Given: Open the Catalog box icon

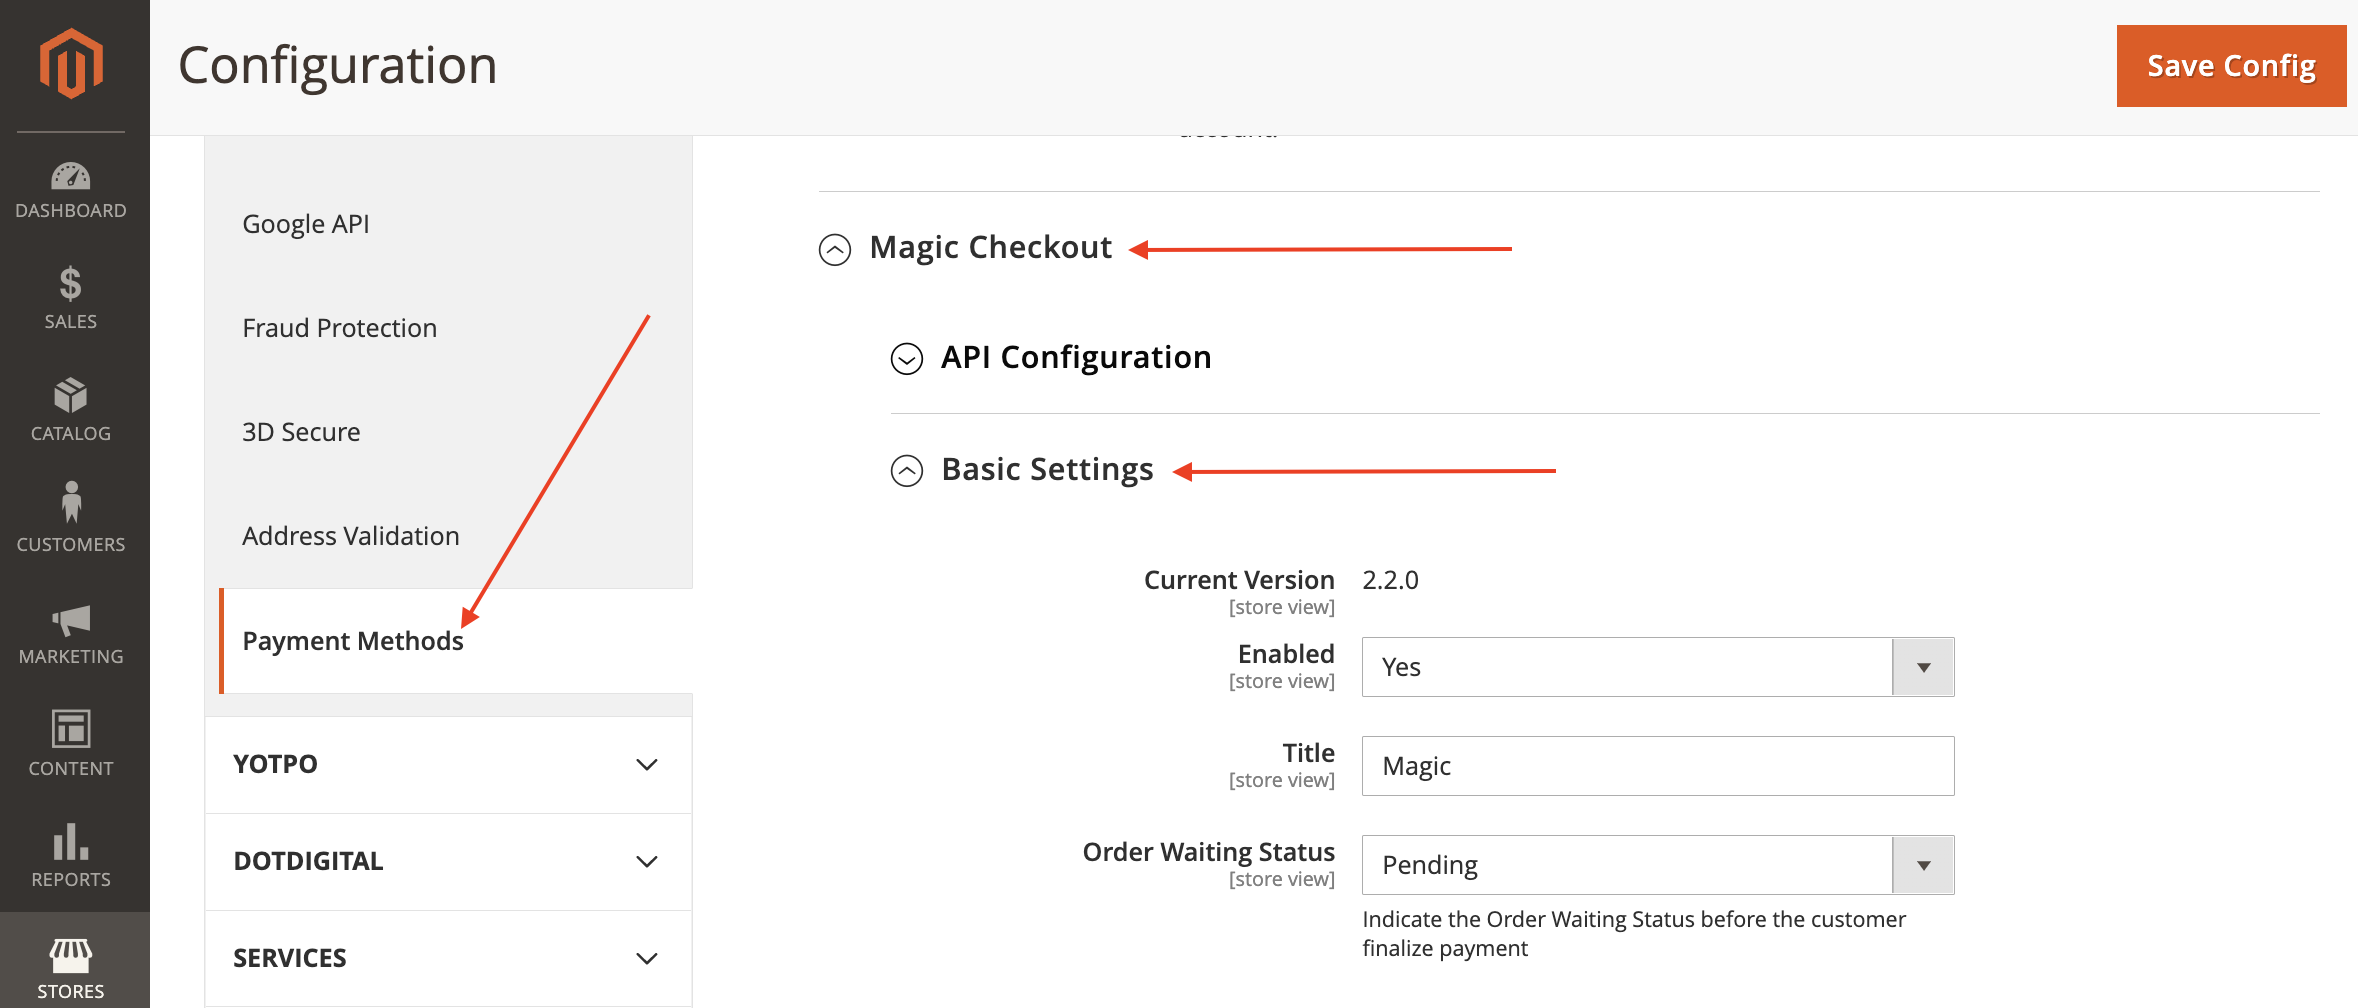Looking at the screenshot, I should [70, 396].
